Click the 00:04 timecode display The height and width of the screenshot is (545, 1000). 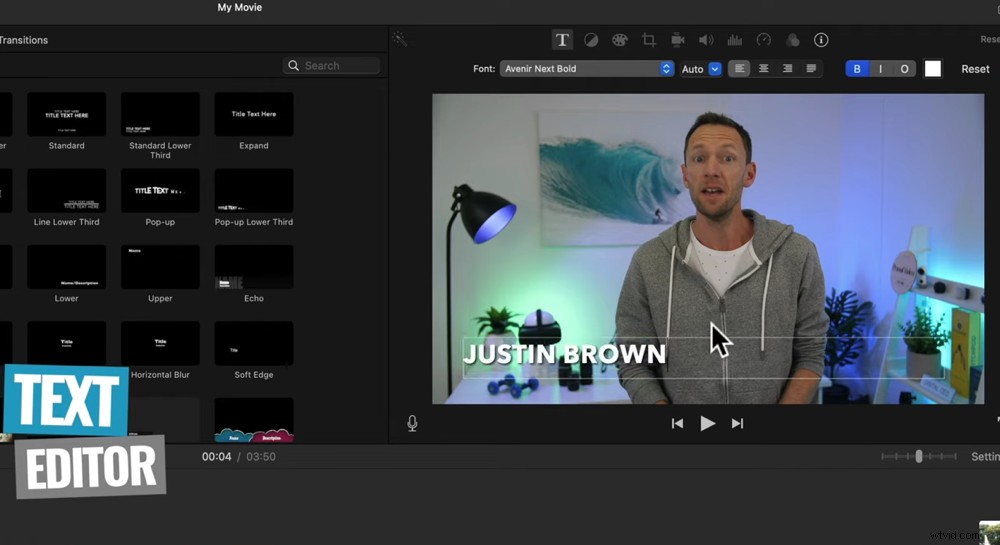(x=216, y=457)
